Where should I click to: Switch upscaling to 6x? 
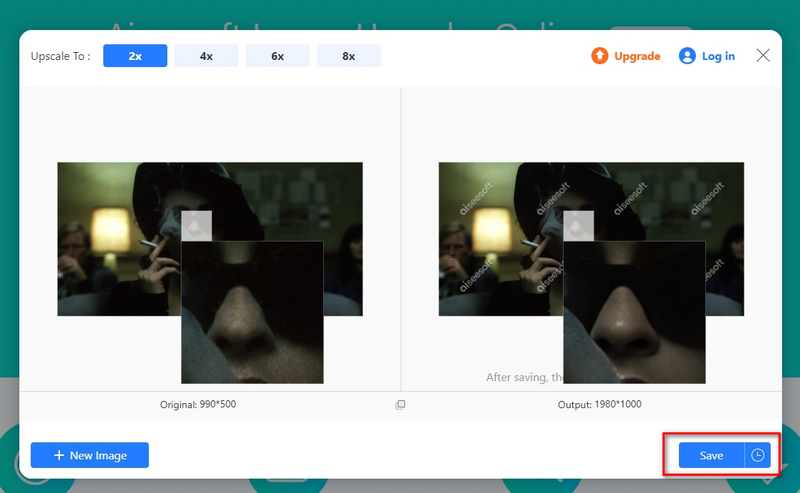tap(277, 56)
